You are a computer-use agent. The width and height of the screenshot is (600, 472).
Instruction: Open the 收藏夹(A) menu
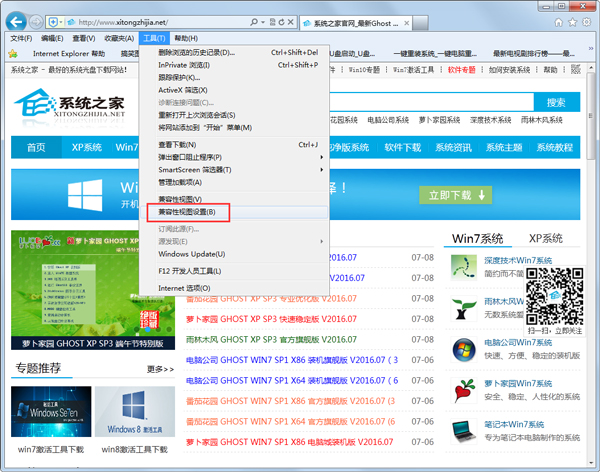point(119,38)
